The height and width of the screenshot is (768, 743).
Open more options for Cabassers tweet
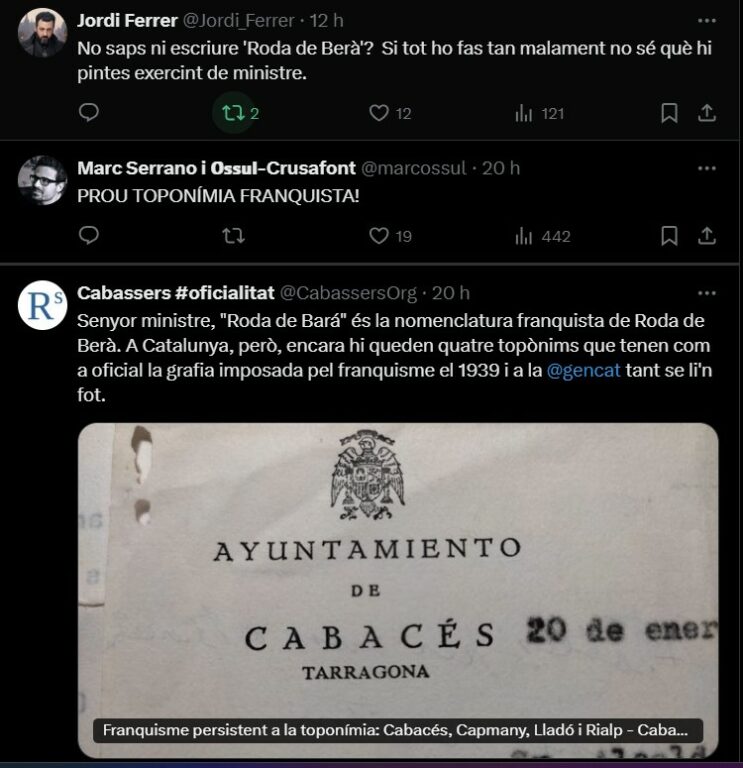(706, 293)
